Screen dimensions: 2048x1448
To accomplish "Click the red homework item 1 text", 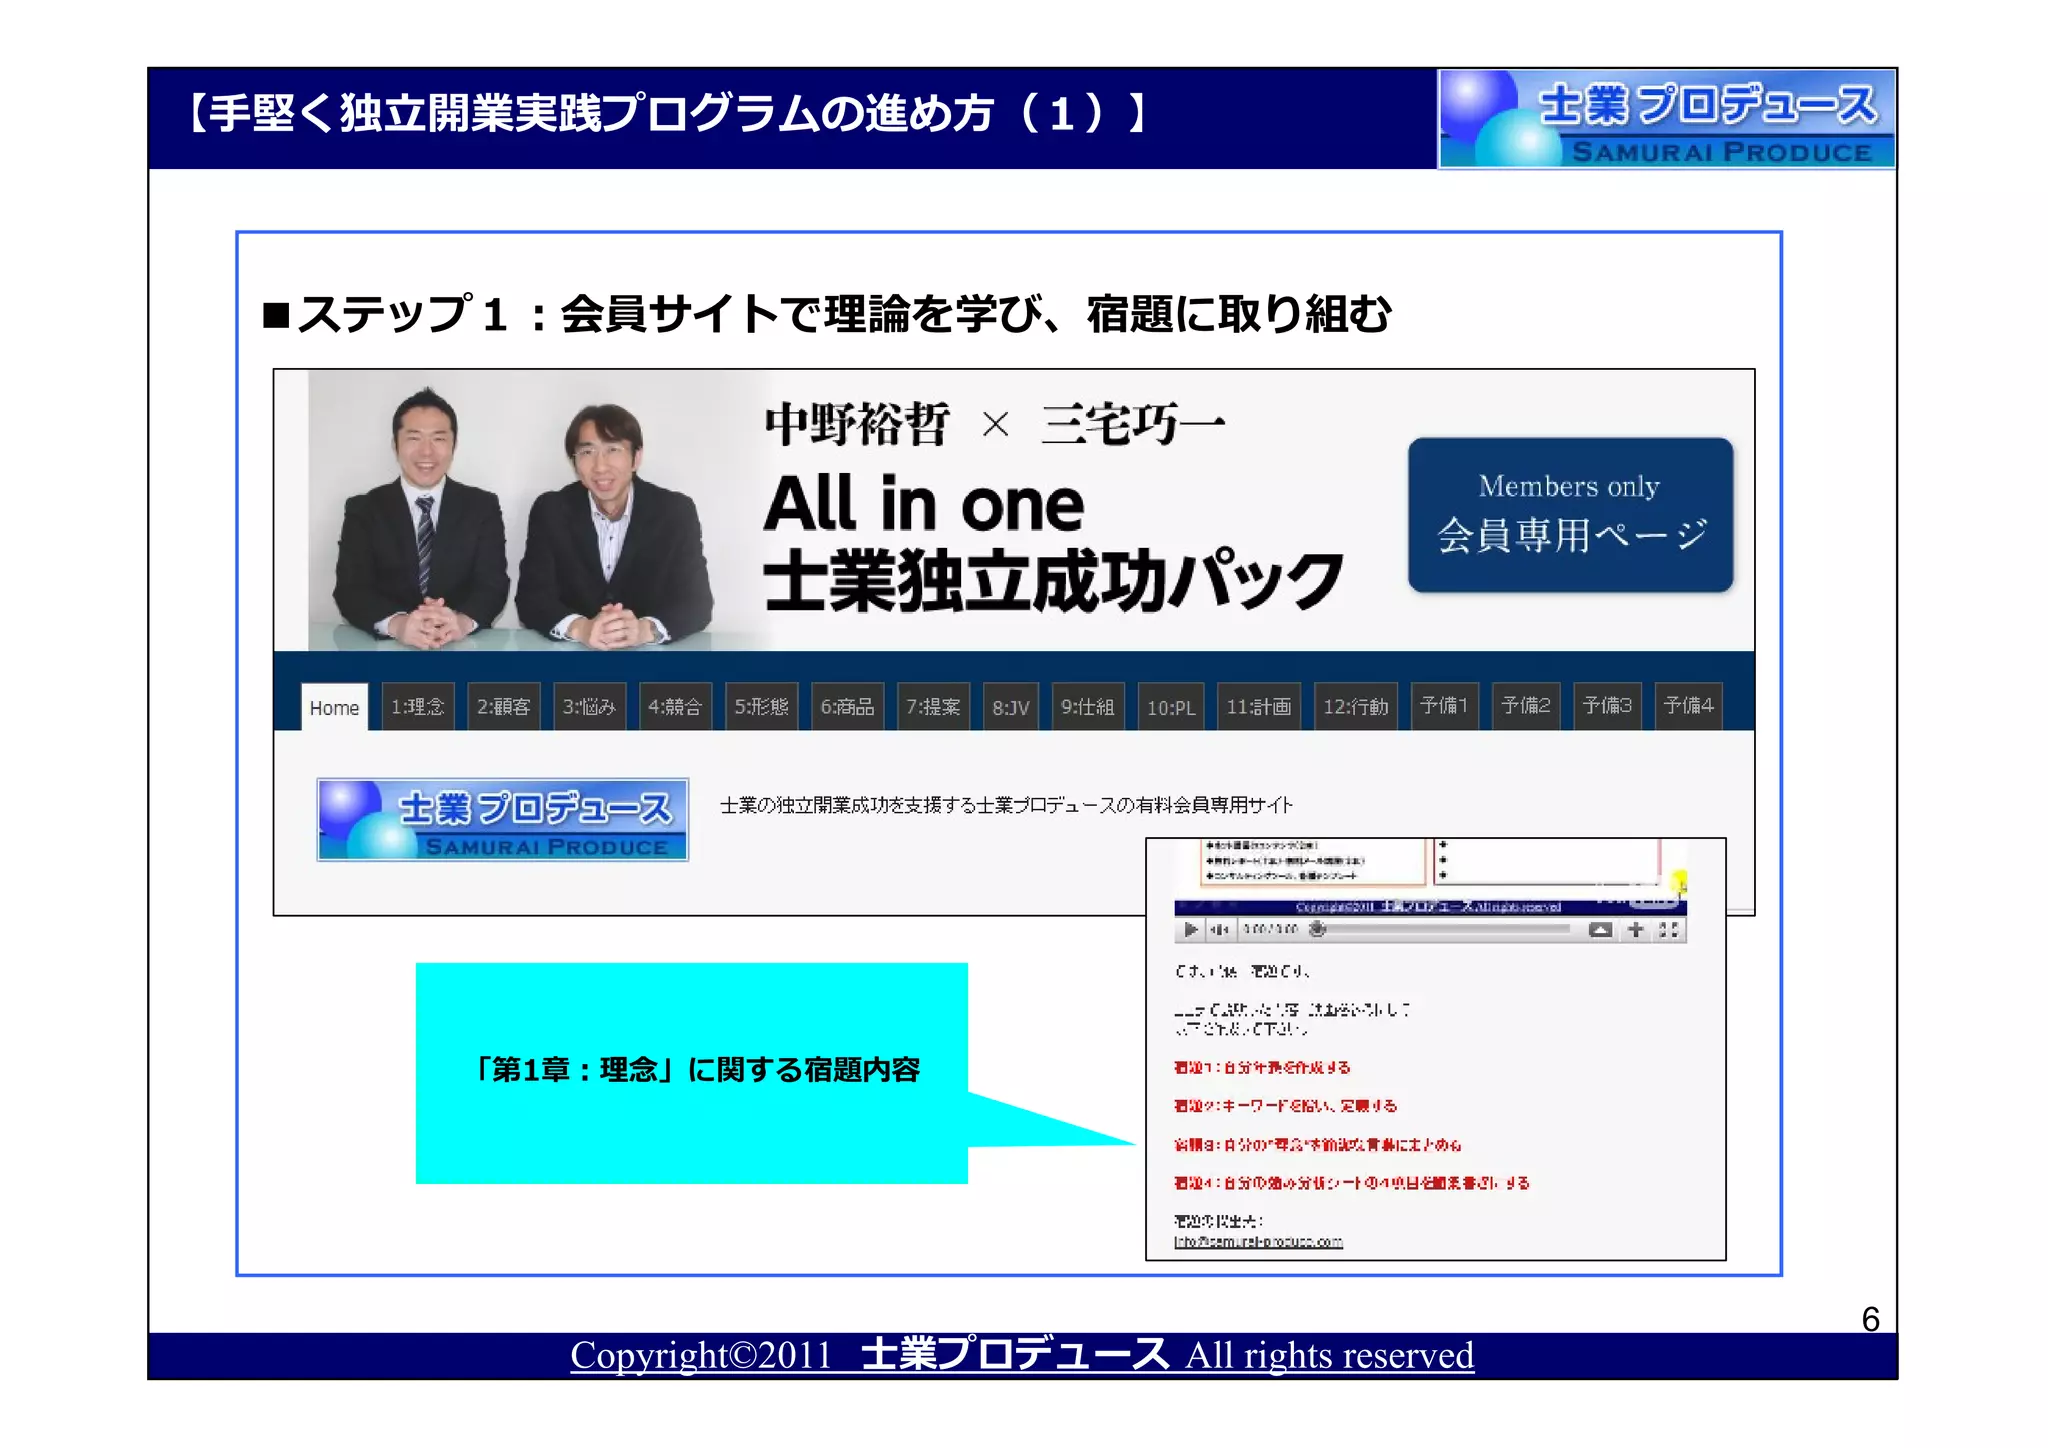I will point(1262,1068).
